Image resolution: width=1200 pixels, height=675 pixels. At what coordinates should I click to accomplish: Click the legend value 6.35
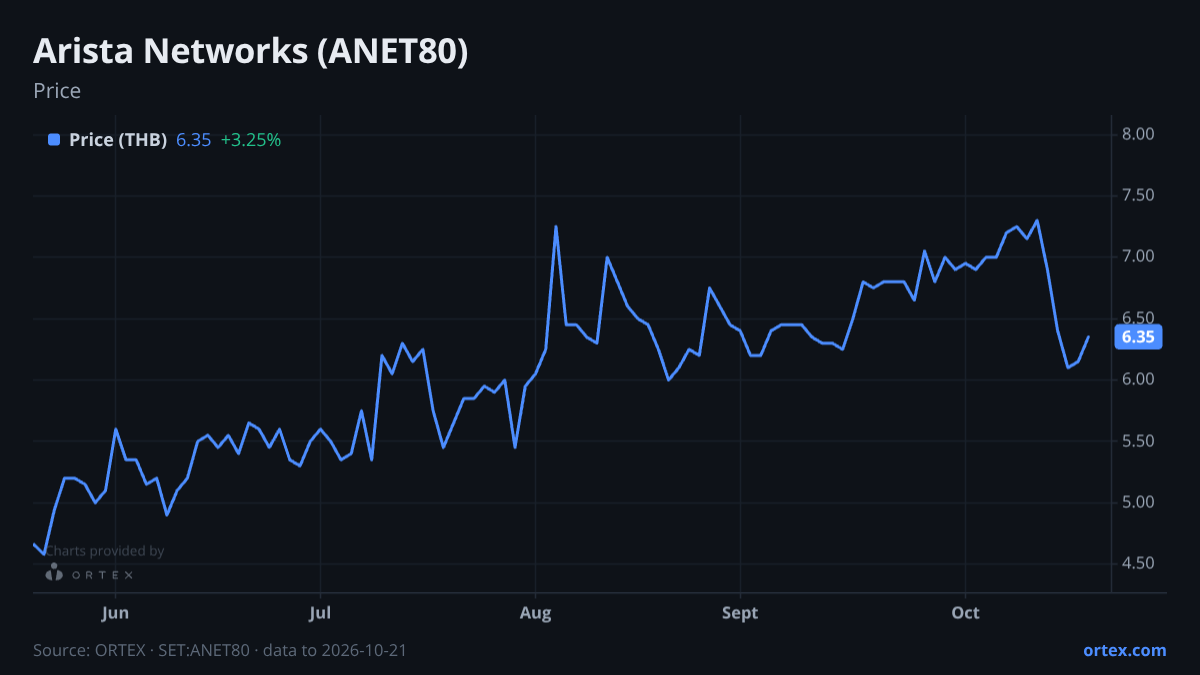[x=193, y=140]
